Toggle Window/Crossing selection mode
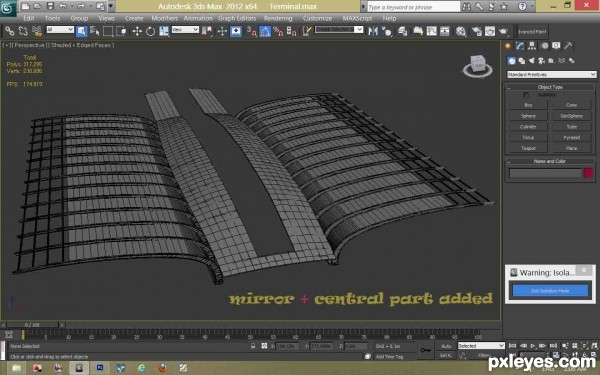The height and width of the screenshot is (375, 600). [121, 31]
